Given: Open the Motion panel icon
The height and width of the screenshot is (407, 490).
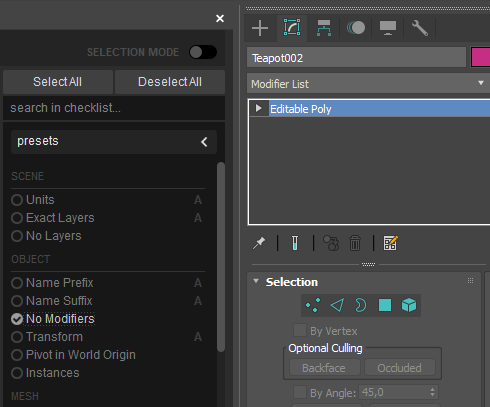Looking at the screenshot, I should click(x=356, y=28).
